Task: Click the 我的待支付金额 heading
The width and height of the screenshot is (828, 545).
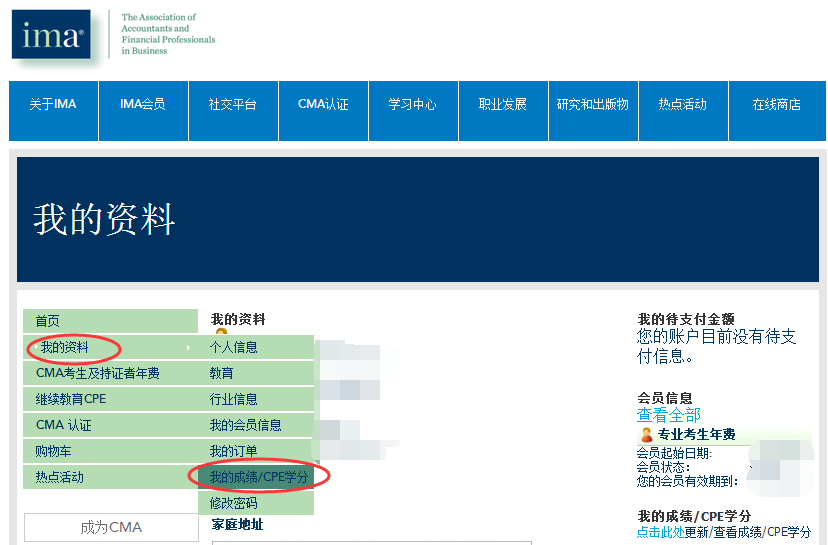Action: click(686, 319)
